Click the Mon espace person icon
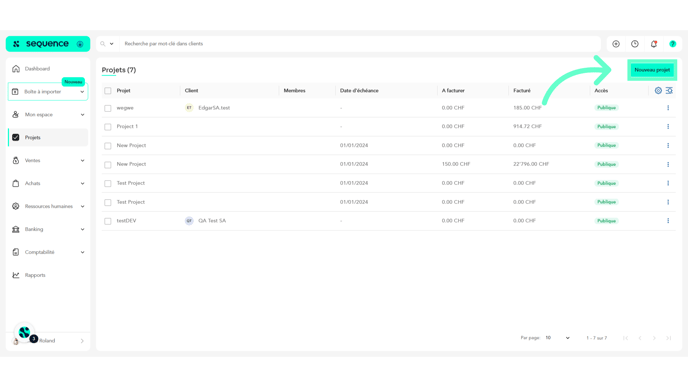Screen dimensions: 688x387 [16, 115]
